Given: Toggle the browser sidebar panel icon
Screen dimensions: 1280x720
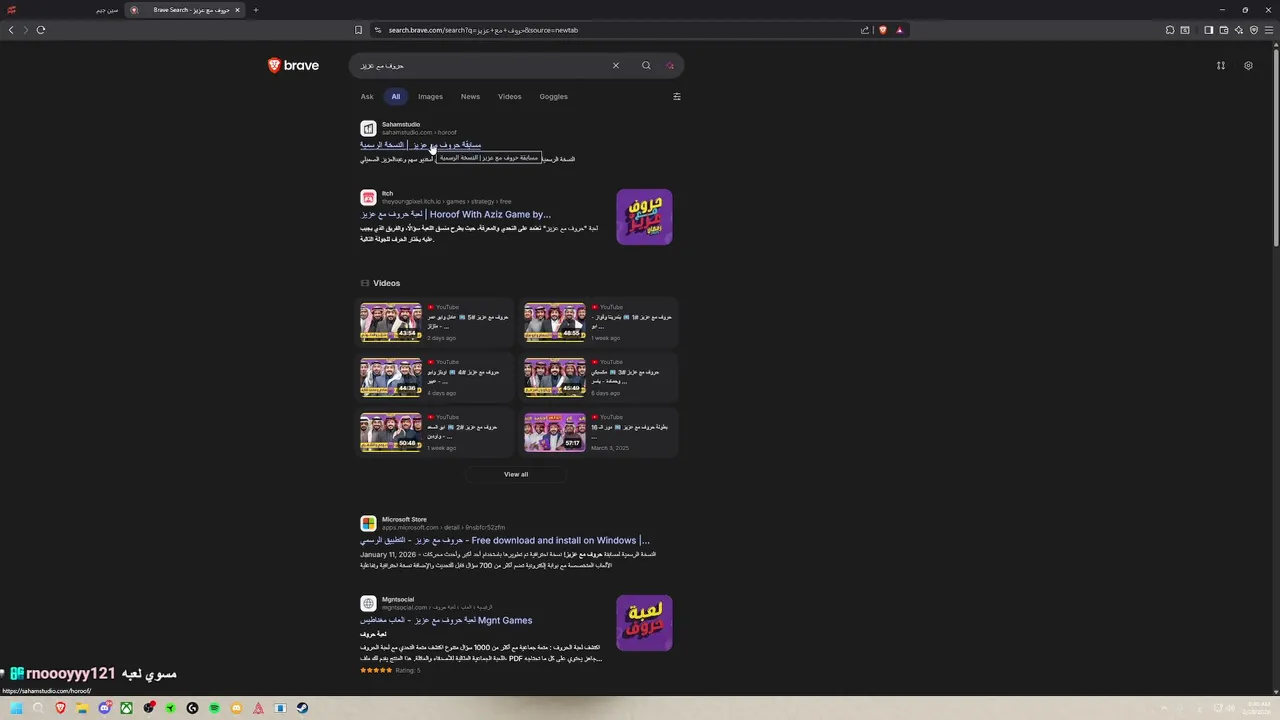Looking at the screenshot, I should tap(1209, 30).
